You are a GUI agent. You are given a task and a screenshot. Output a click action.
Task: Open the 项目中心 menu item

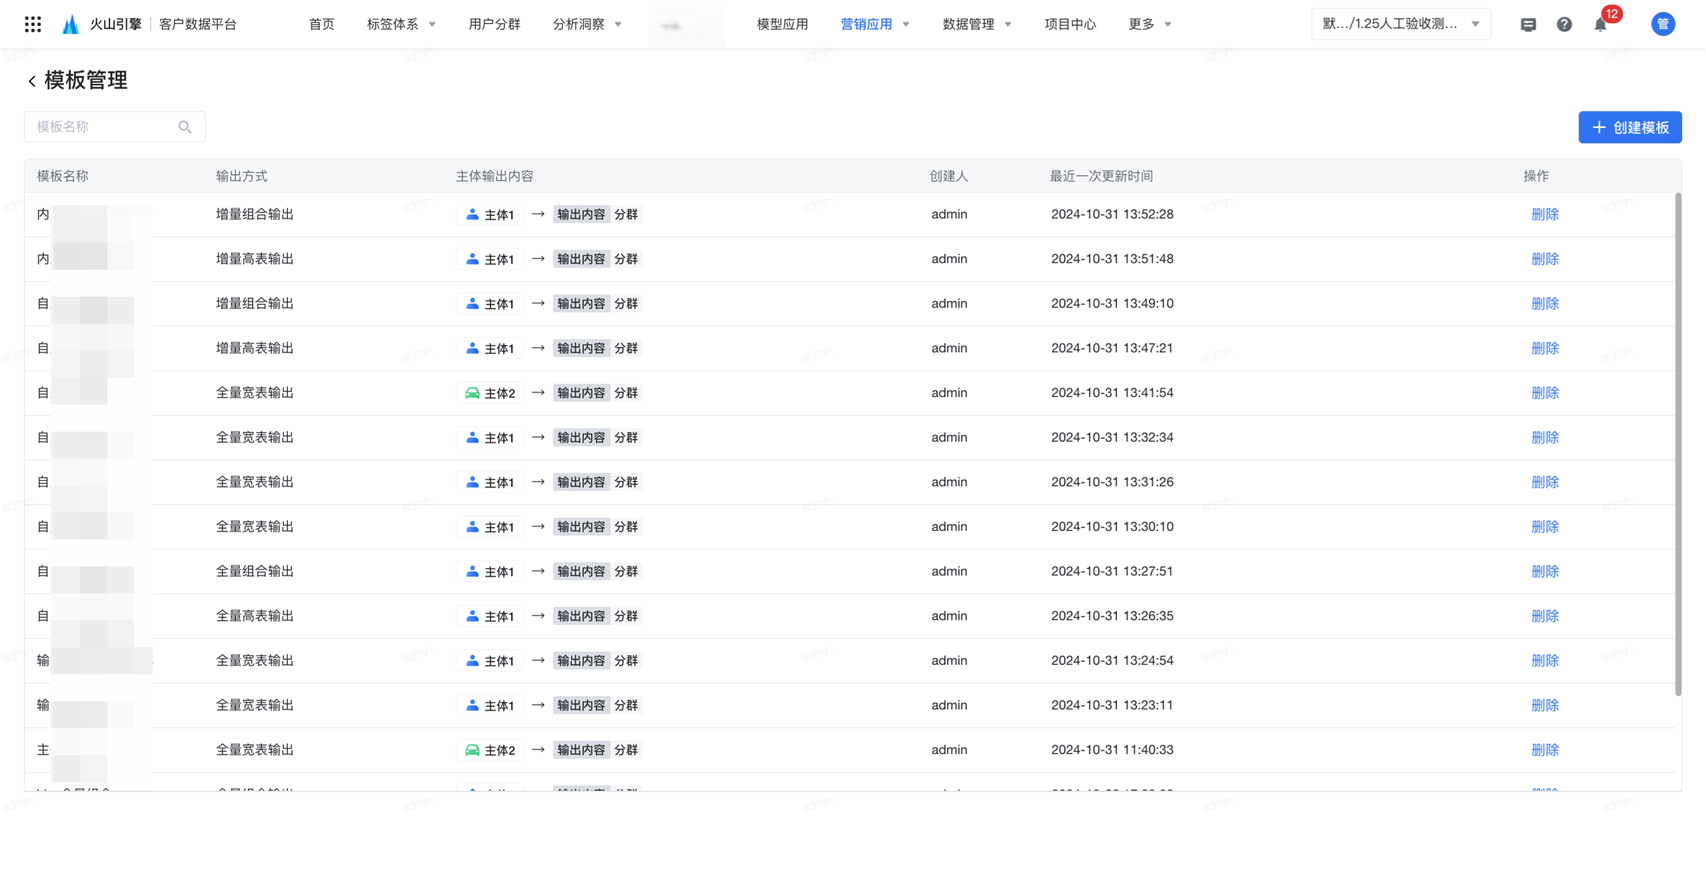(1070, 24)
